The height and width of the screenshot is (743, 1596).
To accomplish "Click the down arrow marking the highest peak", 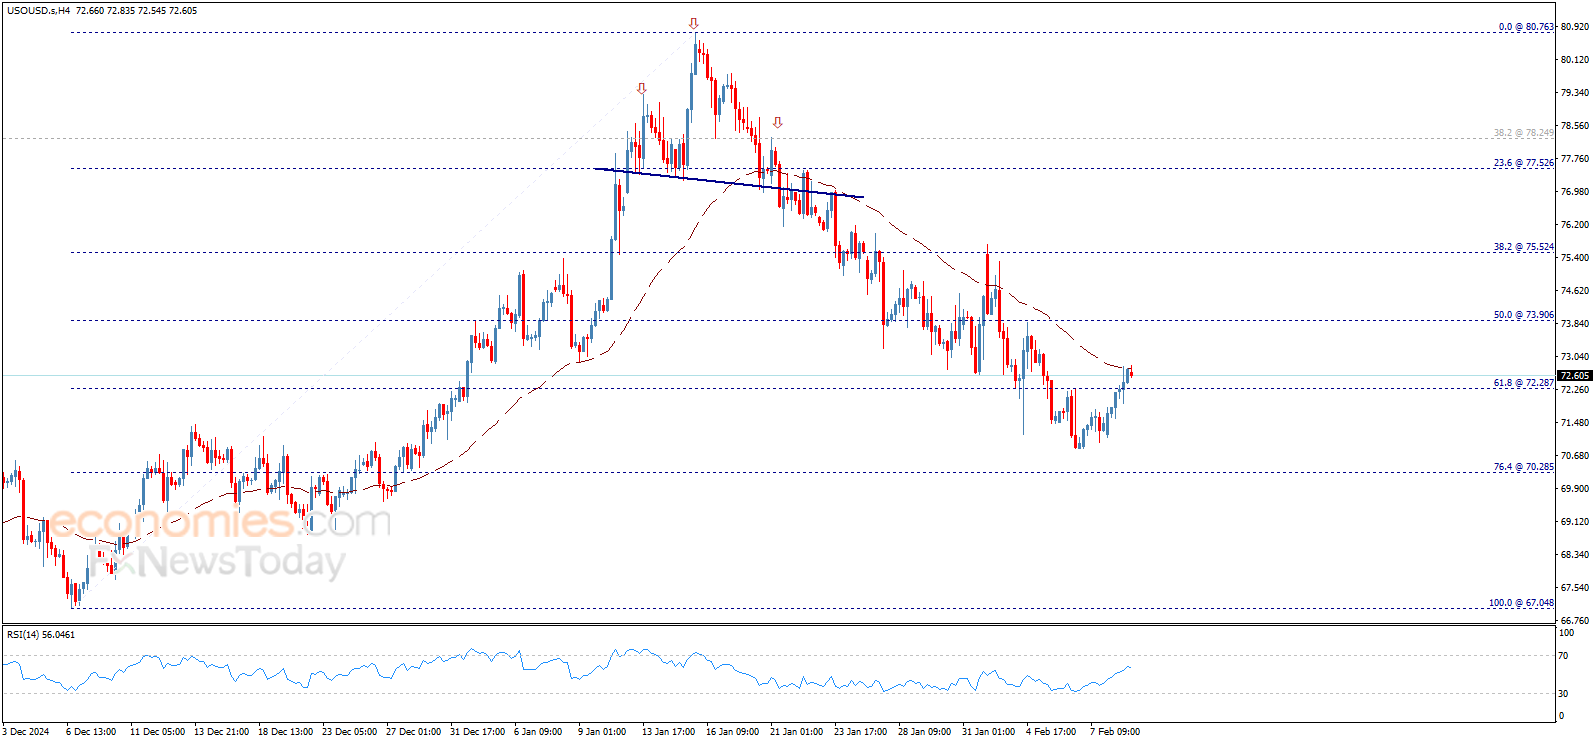I will coord(693,24).
